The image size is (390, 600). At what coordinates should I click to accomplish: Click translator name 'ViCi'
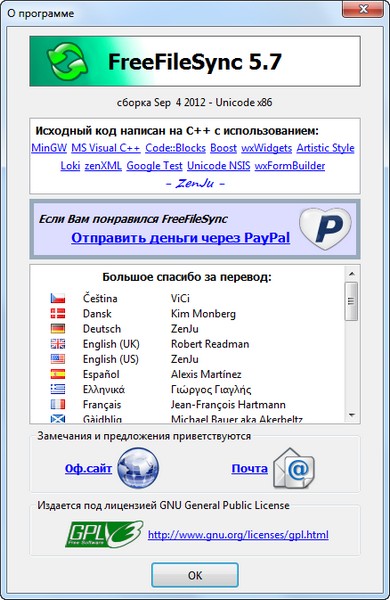(180, 298)
